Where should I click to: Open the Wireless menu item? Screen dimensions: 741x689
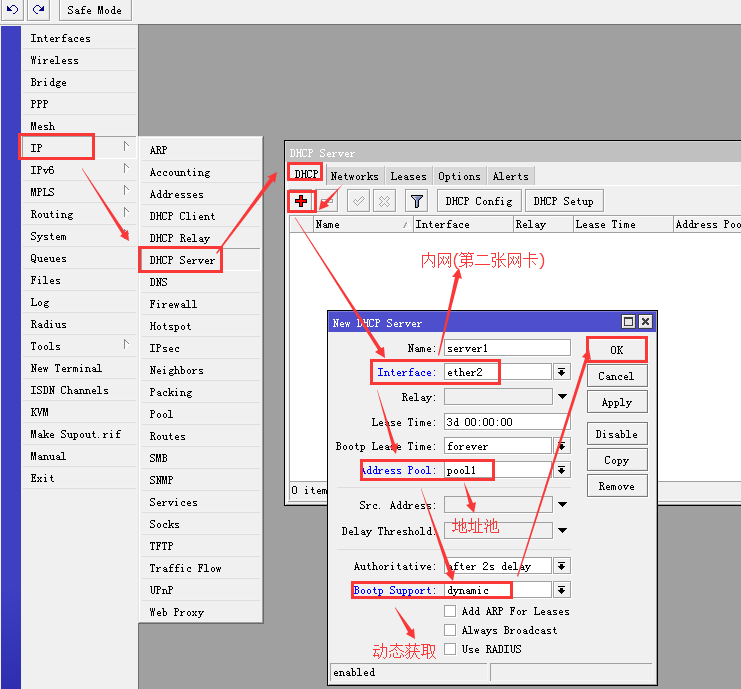(x=79, y=60)
